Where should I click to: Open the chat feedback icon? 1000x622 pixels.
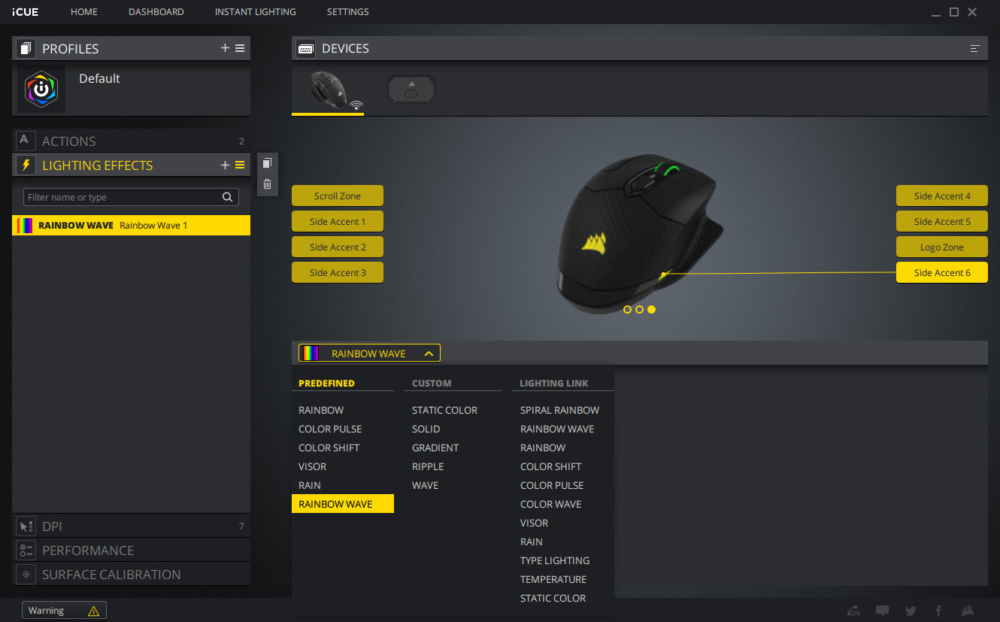[x=882, y=611]
